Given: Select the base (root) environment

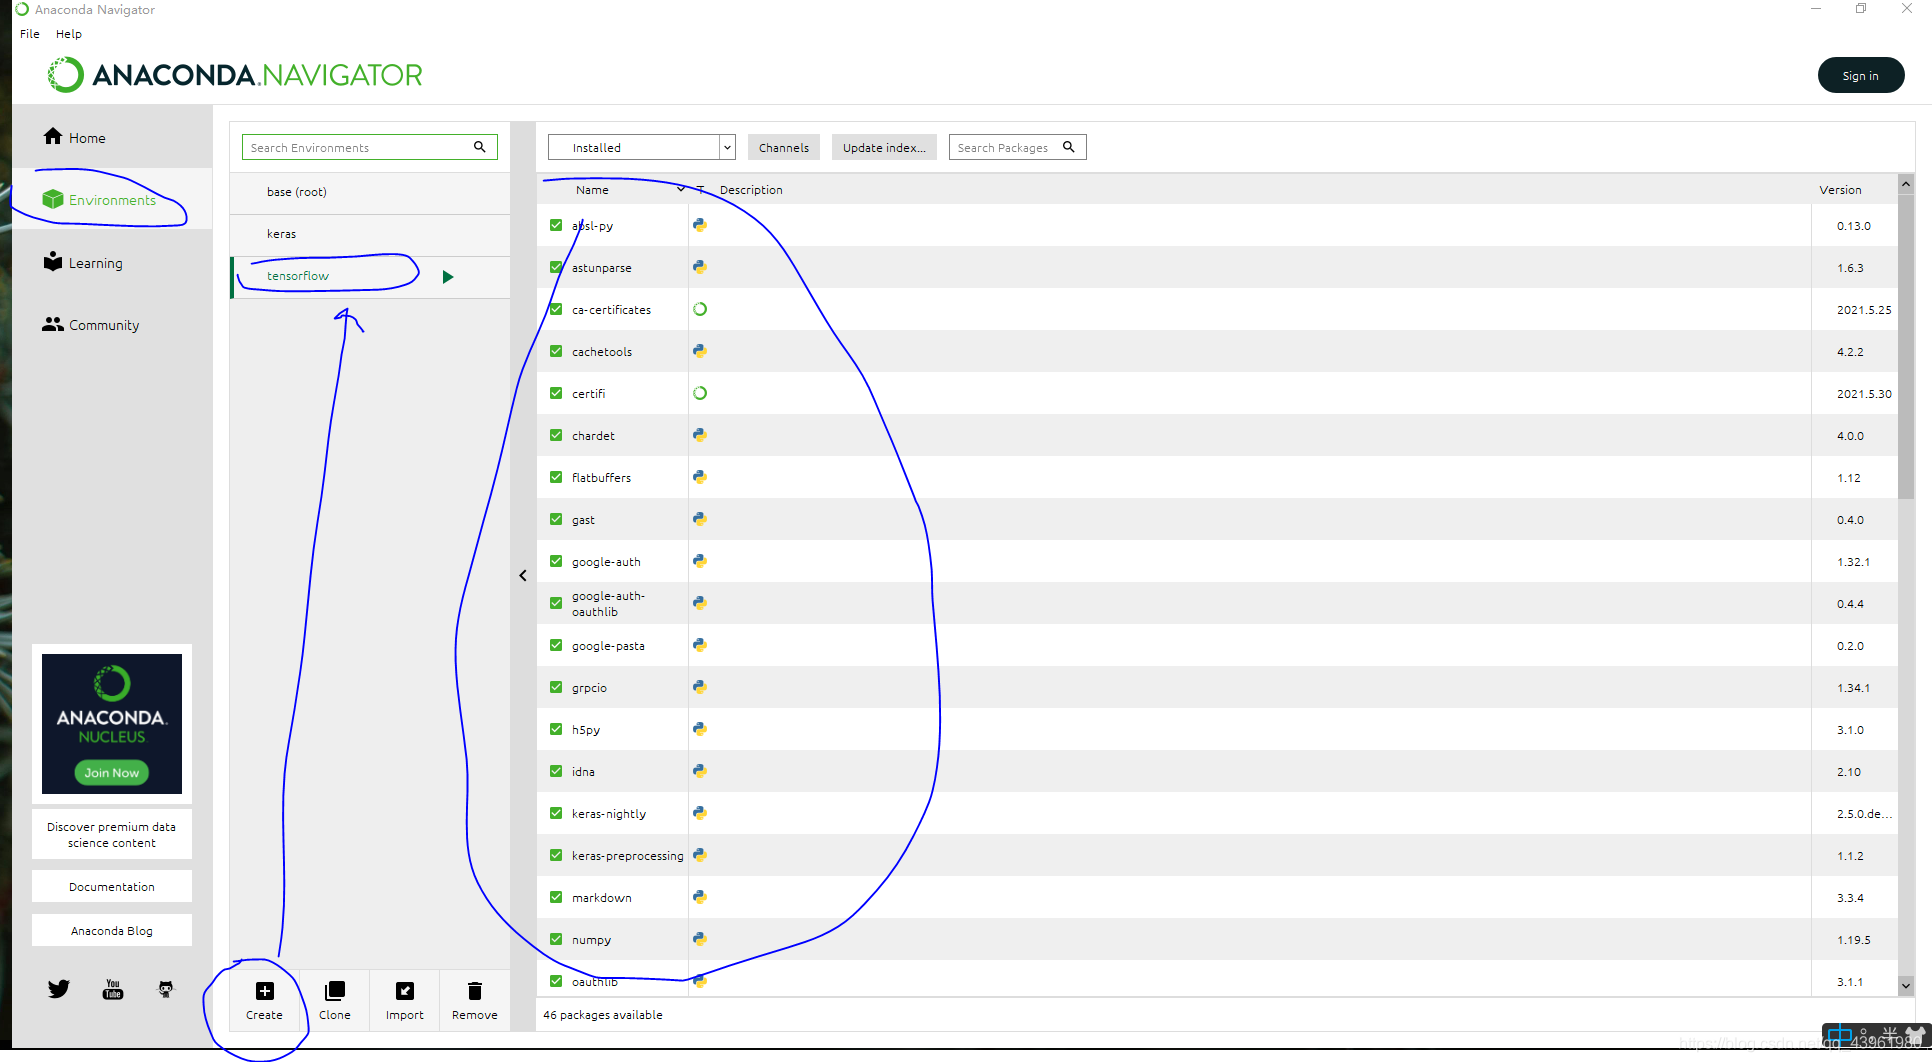Looking at the screenshot, I should (x=370, y=192).
